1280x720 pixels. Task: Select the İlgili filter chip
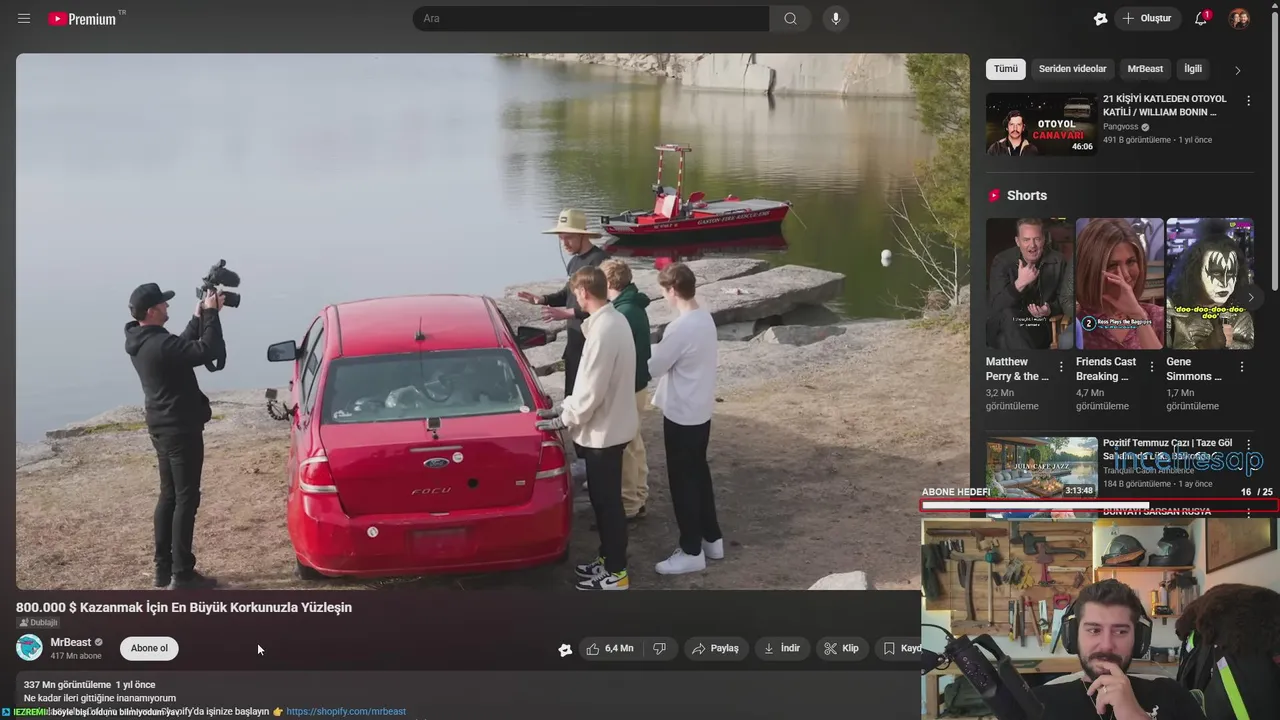click(x=1193, y=69)
